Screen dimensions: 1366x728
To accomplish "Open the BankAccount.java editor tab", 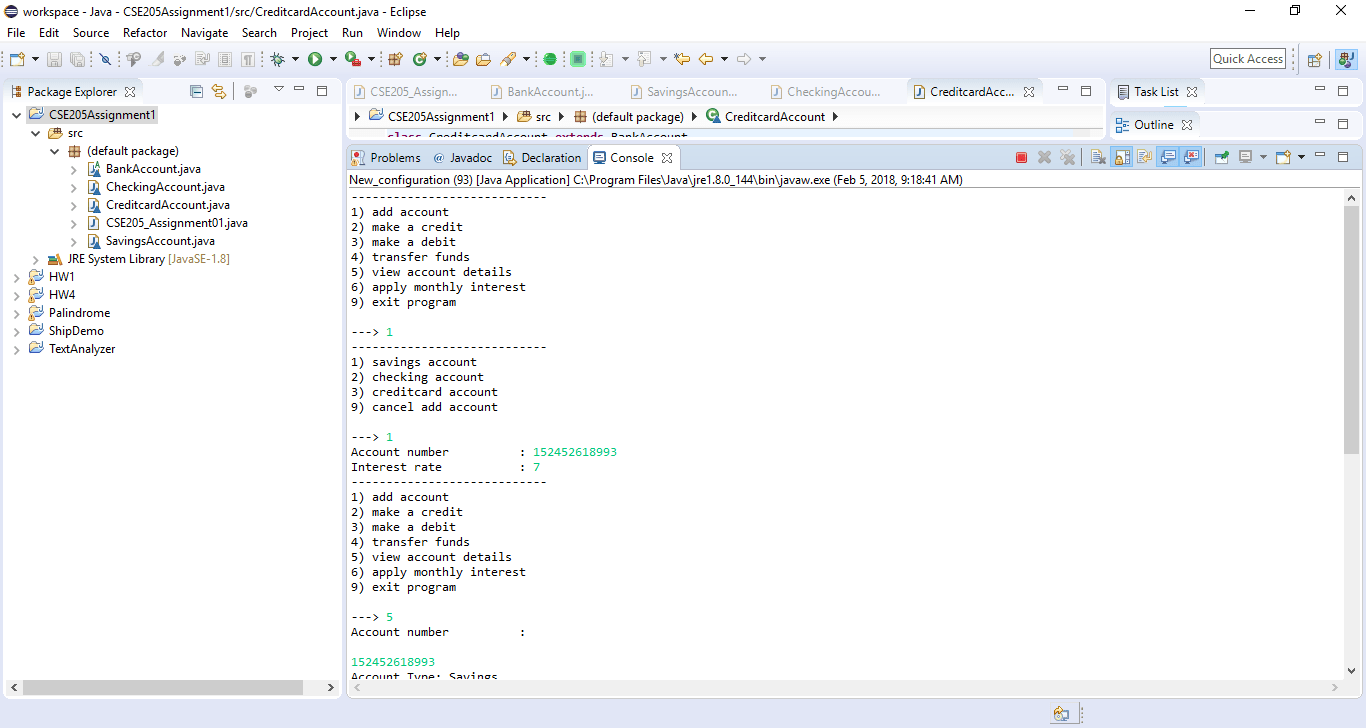I will click(x=542, y=92).
